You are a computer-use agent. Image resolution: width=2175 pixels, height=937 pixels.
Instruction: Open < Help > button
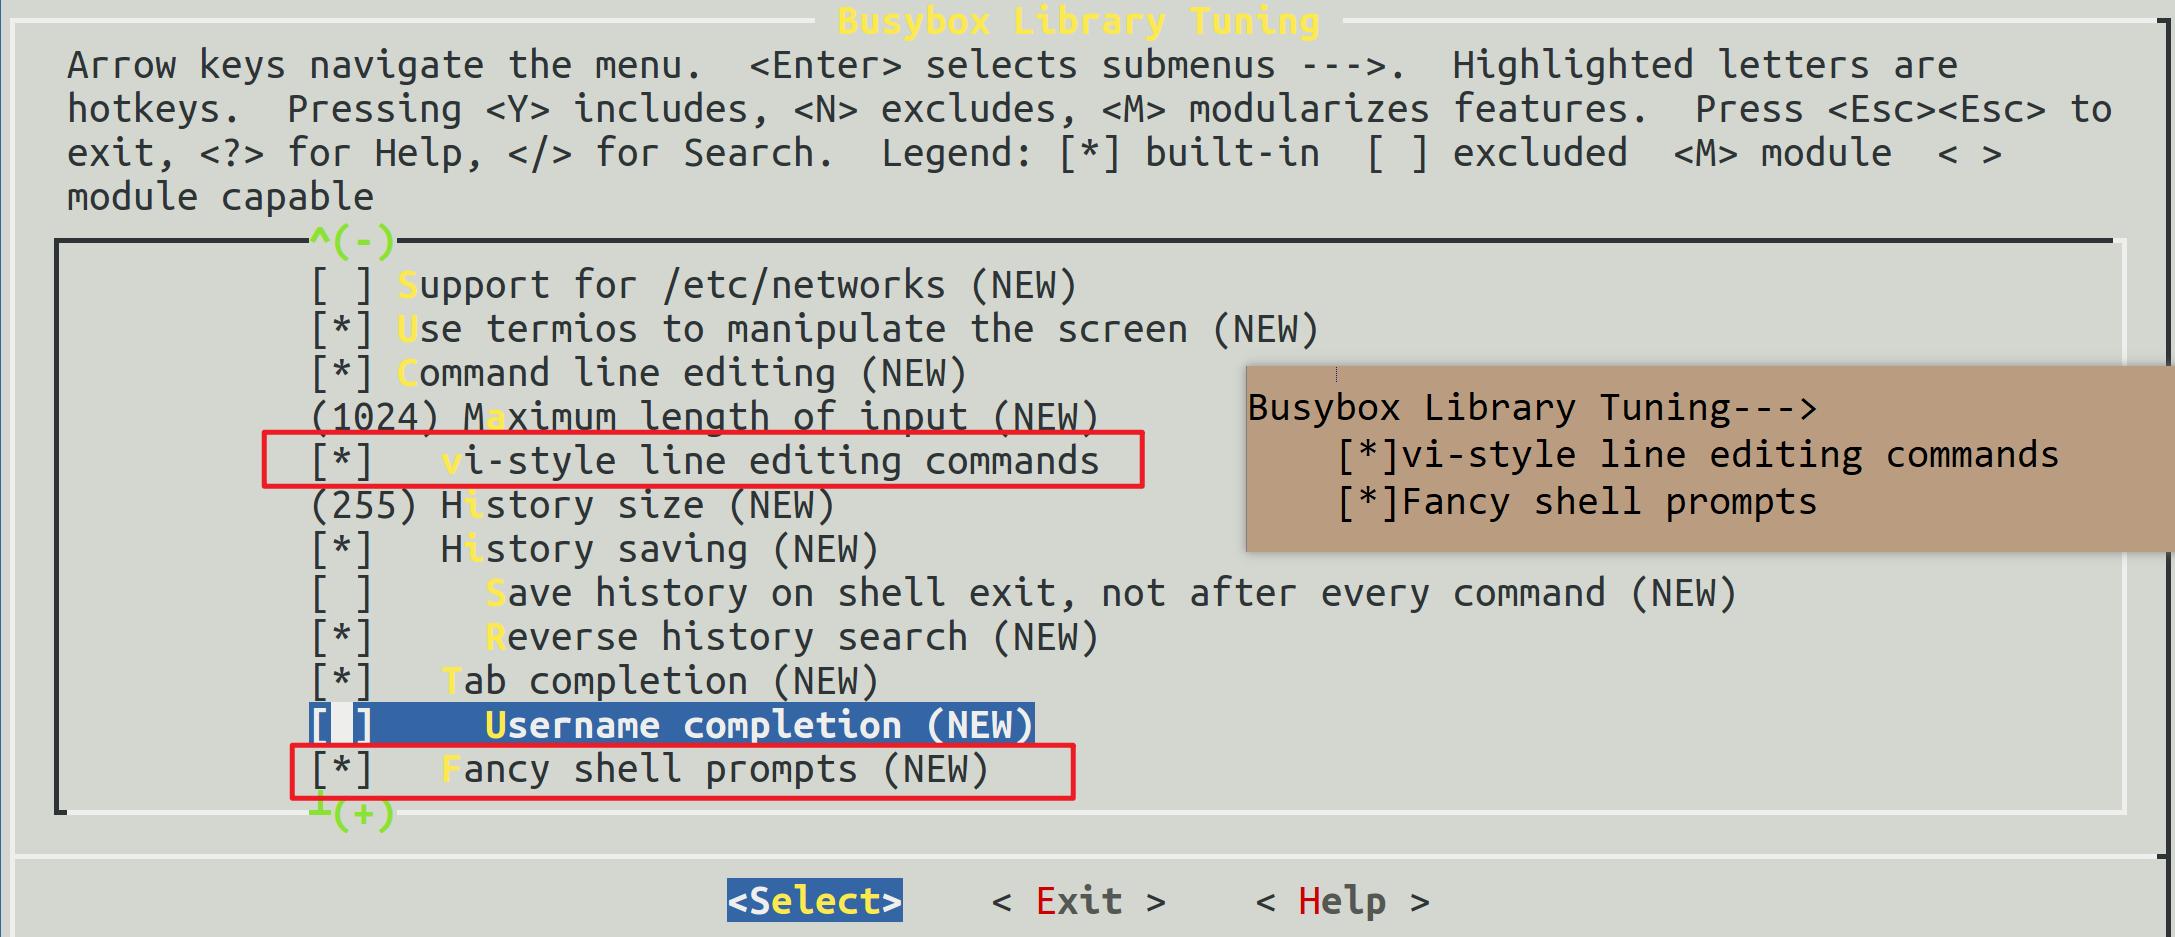pos(1342,902)
